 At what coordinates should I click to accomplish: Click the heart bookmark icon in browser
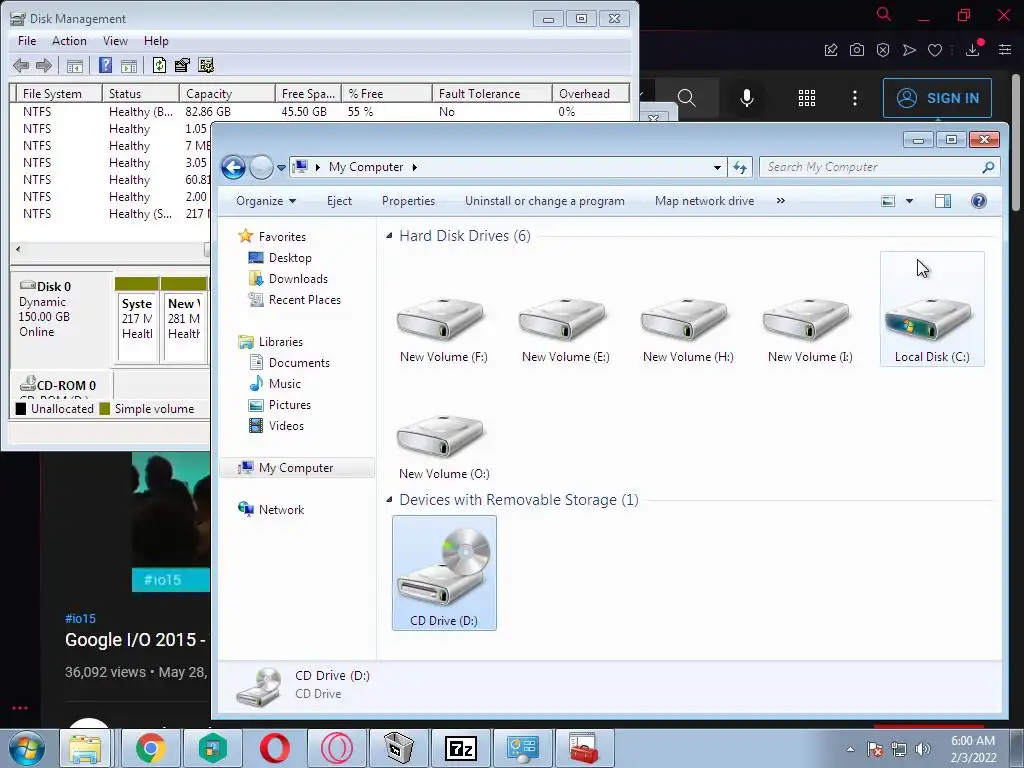(935, 50)
